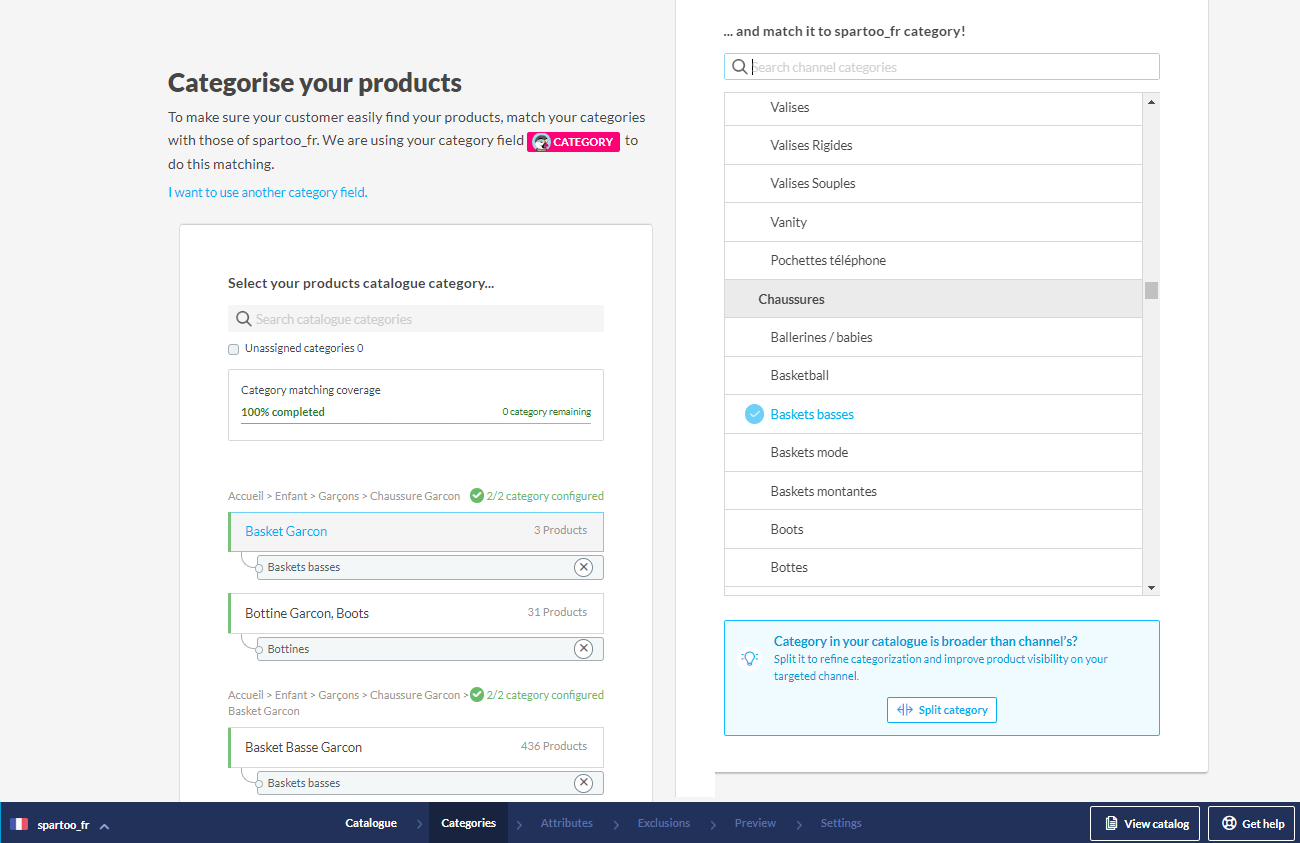
Task: Click the magnifier icon in catalogue categories search
Action: coord(243,319)
